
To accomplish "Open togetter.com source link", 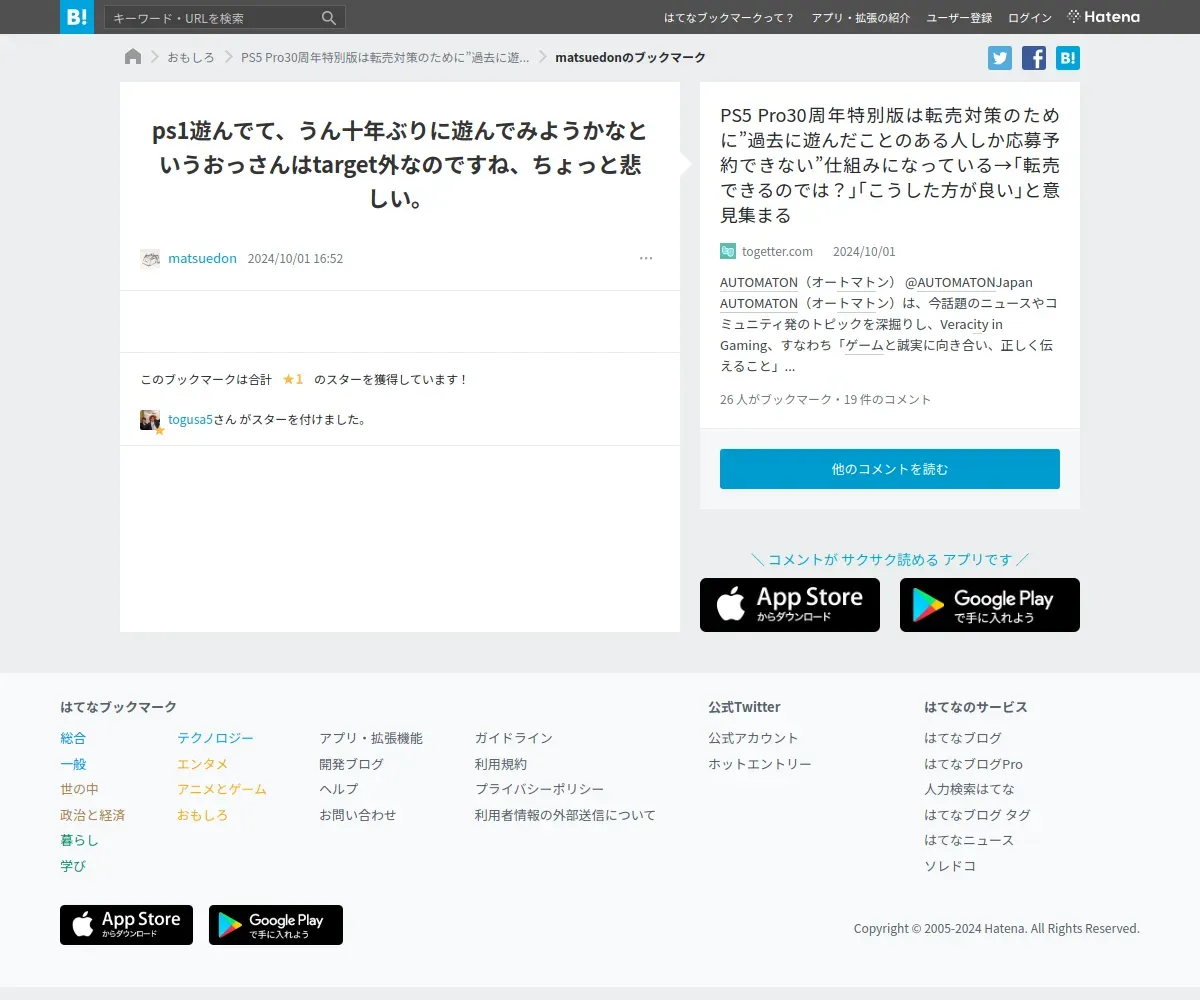I will (x=777, y=252).
